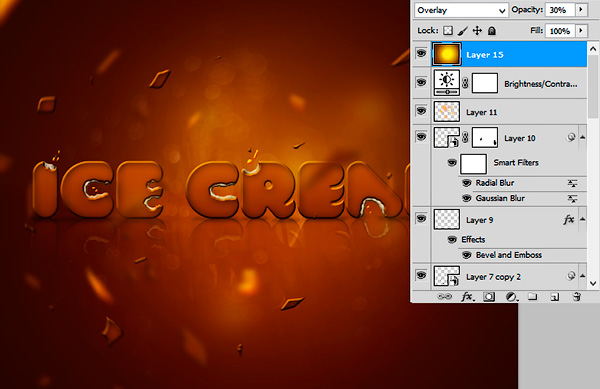Hide Layer 15 using its eye icon
This screenshot has width=600, height=389.
pyautogui.click(x=421, y=53)
